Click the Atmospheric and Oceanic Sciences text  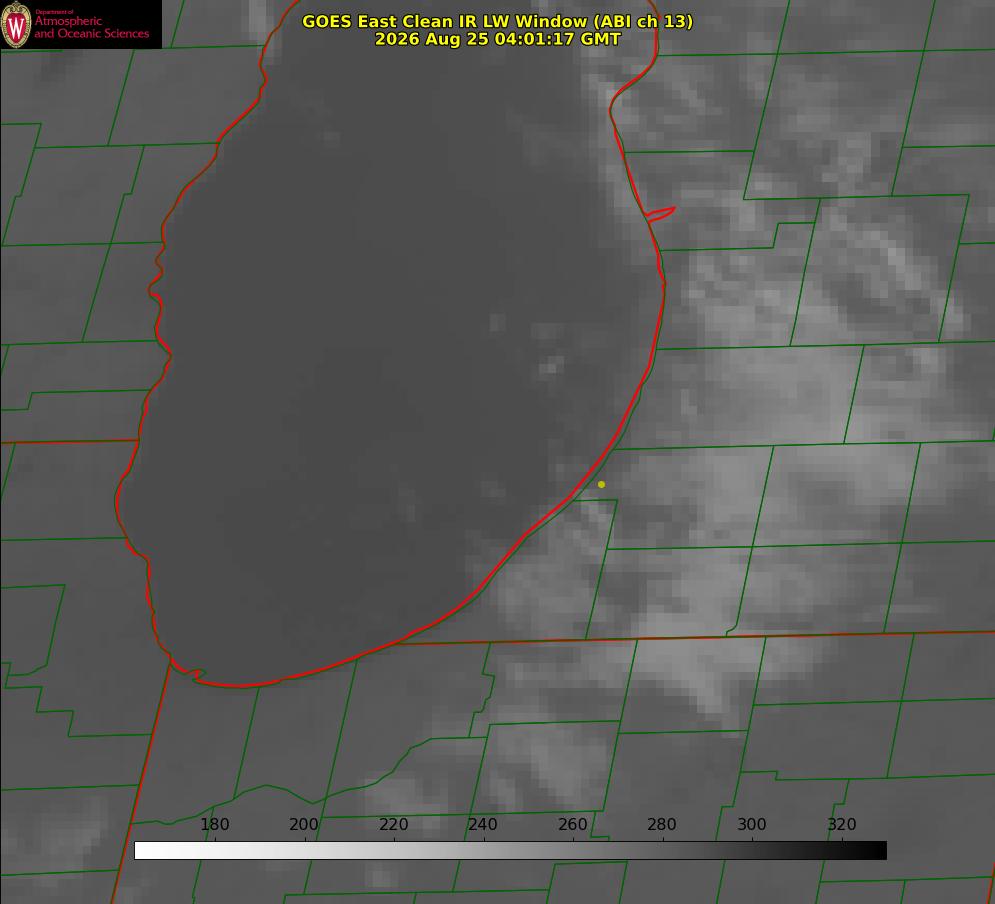(x=91, y=27)
